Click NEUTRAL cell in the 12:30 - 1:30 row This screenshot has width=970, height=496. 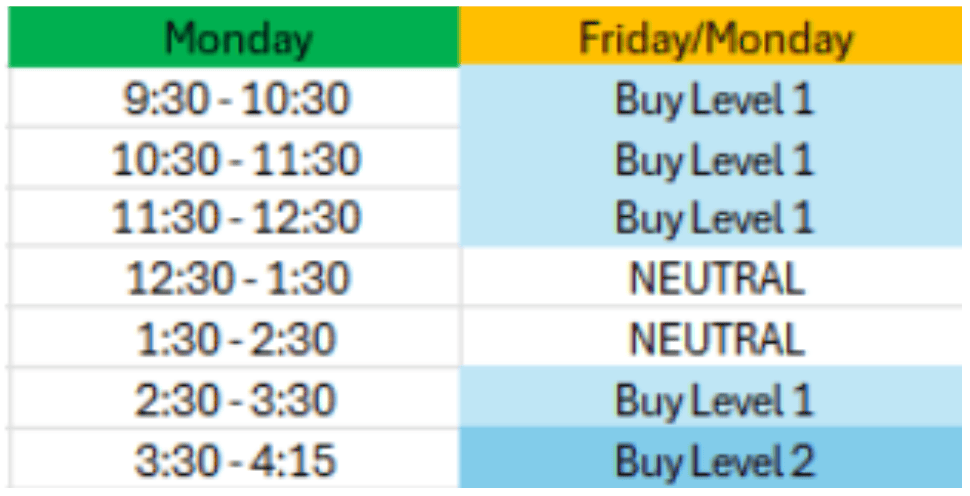click(x=711, y=277)
